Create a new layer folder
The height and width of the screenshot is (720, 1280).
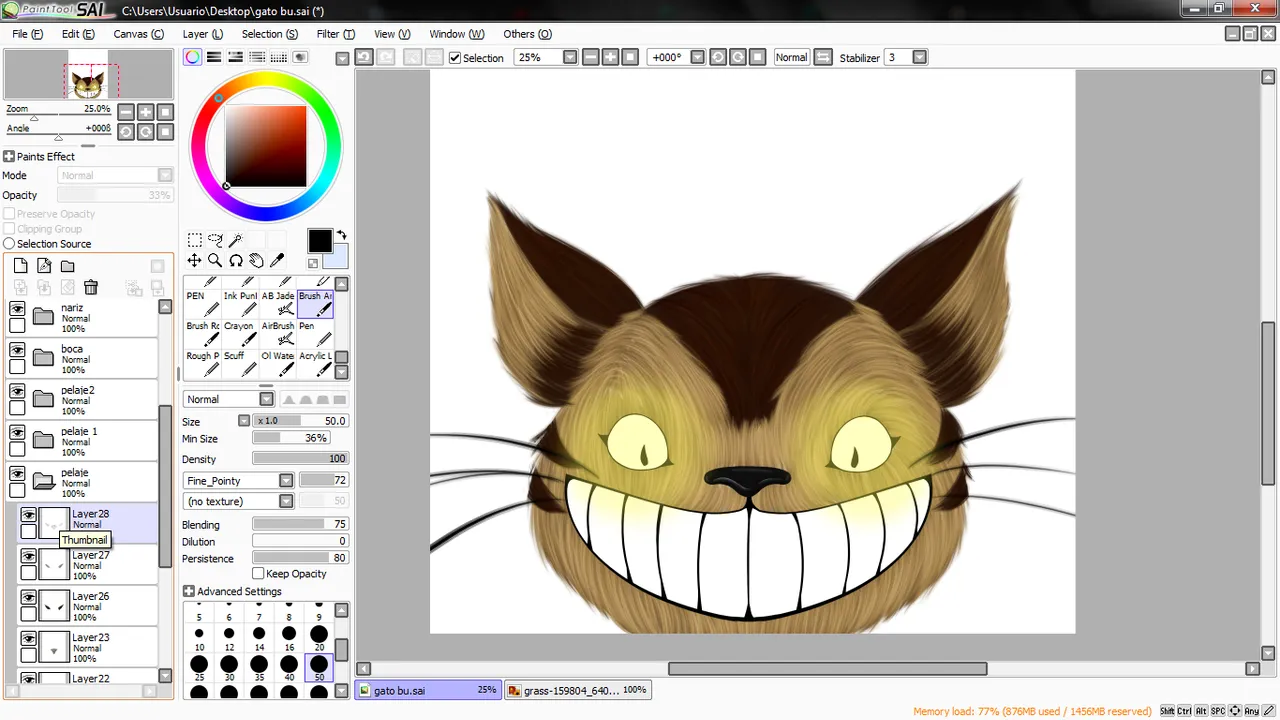tap(67, 266)
